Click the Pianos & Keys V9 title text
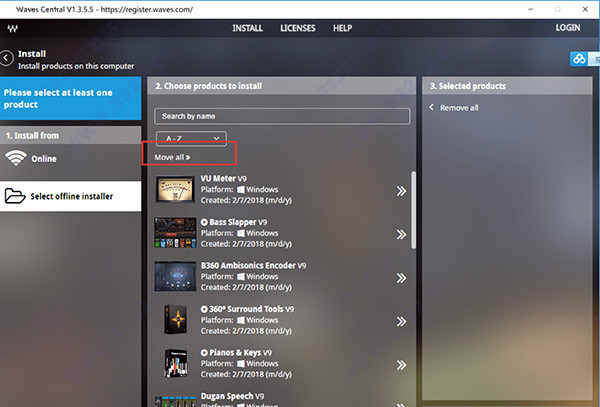 (x=240, y=353)
